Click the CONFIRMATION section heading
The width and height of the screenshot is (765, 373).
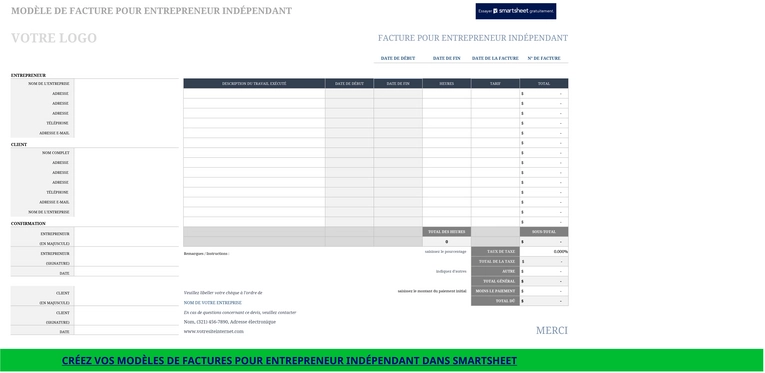click(28, 223)
